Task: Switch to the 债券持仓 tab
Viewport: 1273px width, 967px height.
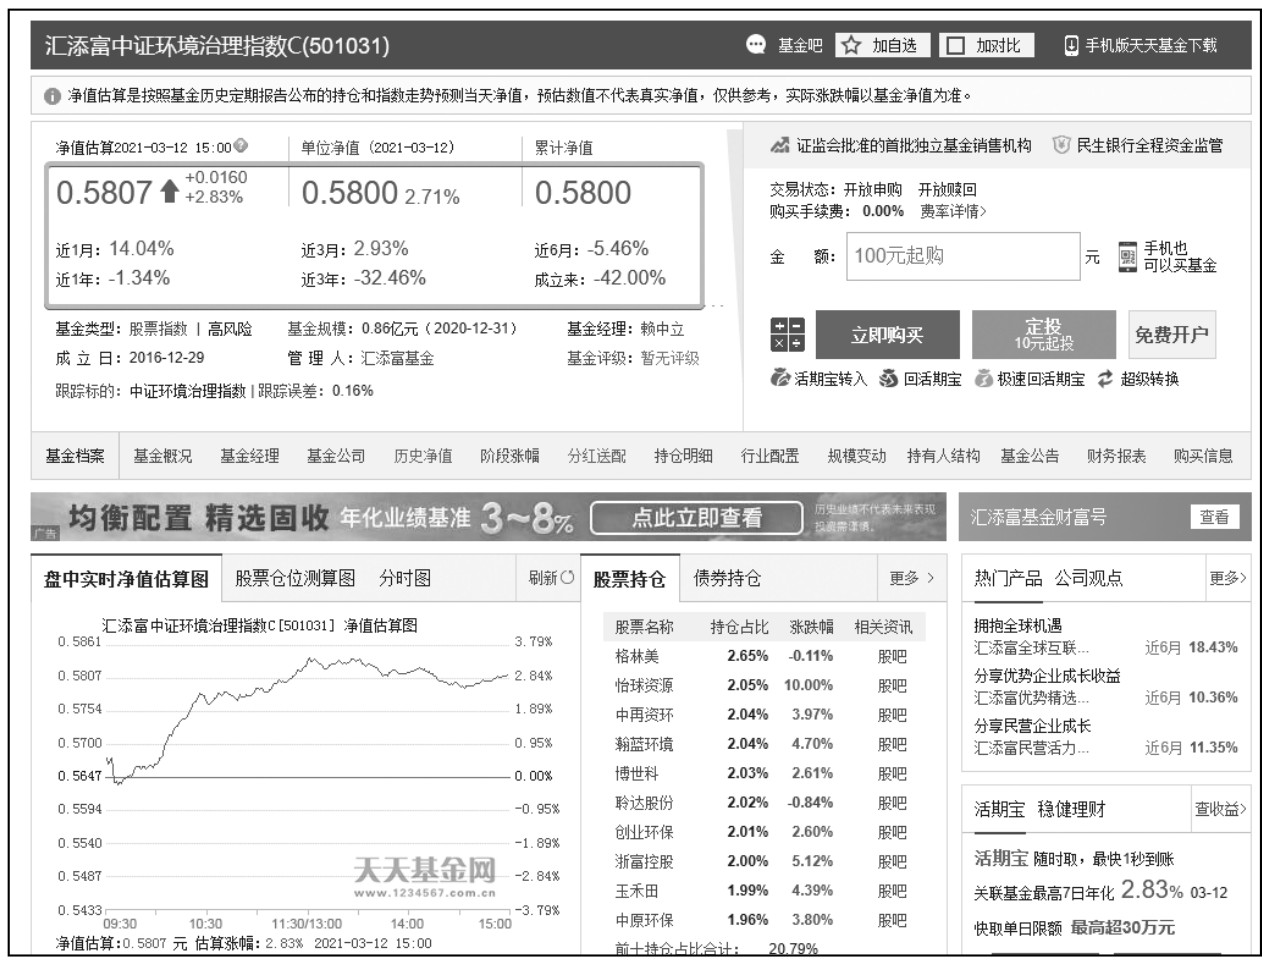Action: tap(727, 578)
